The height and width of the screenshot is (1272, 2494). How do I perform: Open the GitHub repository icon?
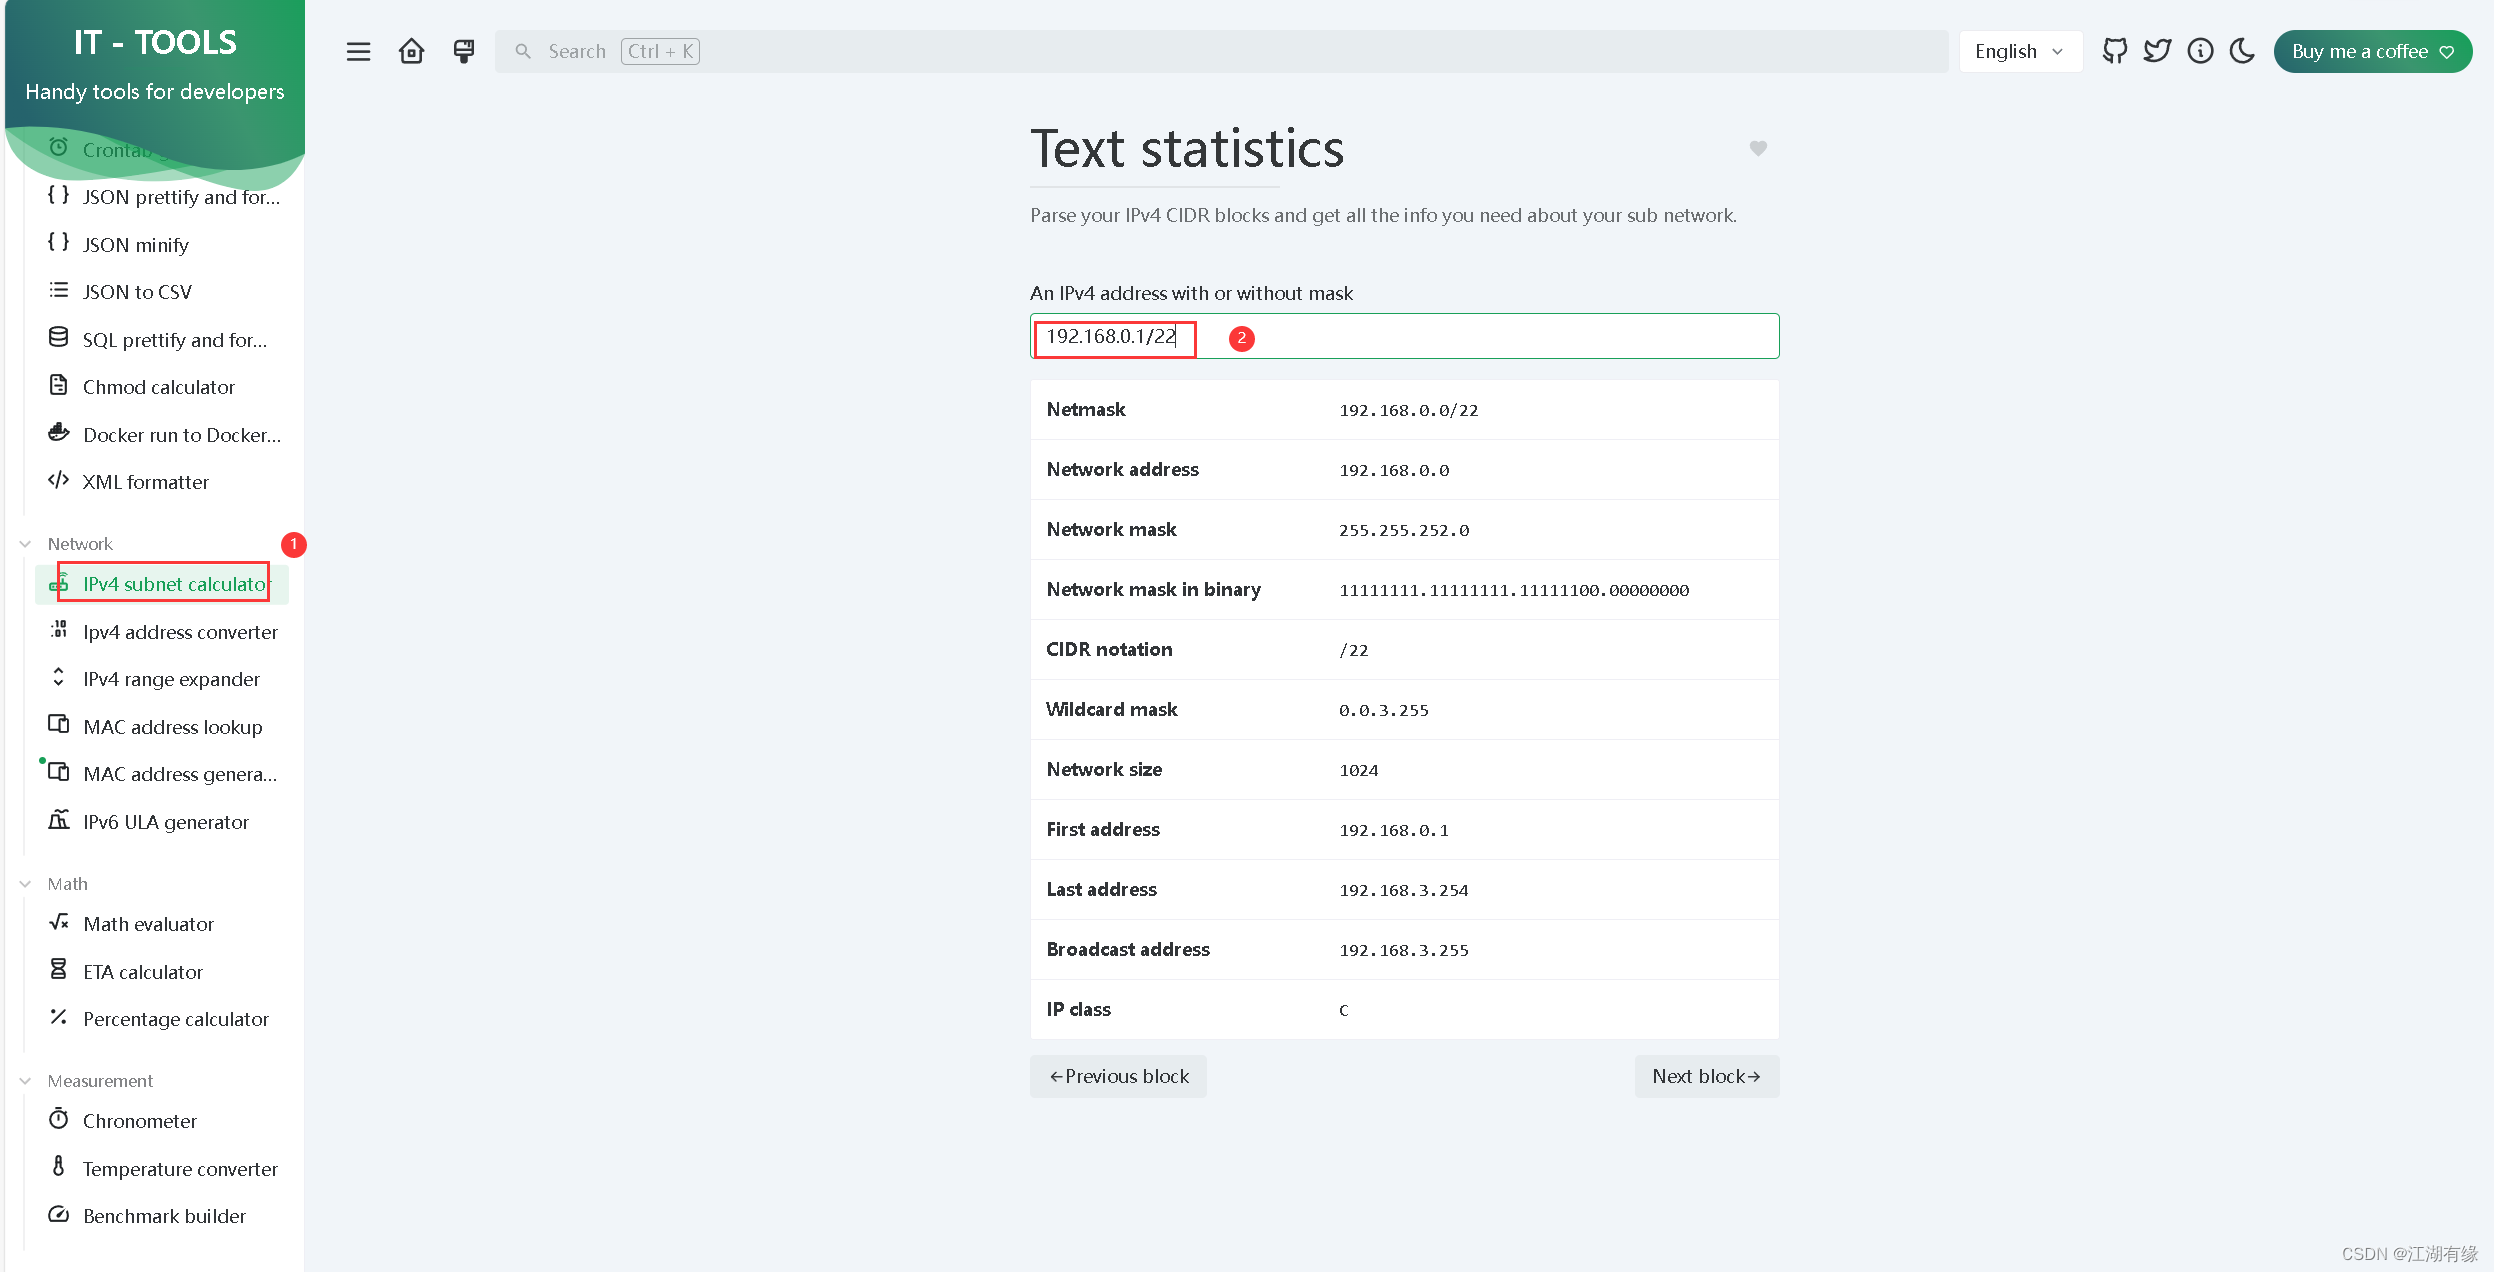(2114, 51)
